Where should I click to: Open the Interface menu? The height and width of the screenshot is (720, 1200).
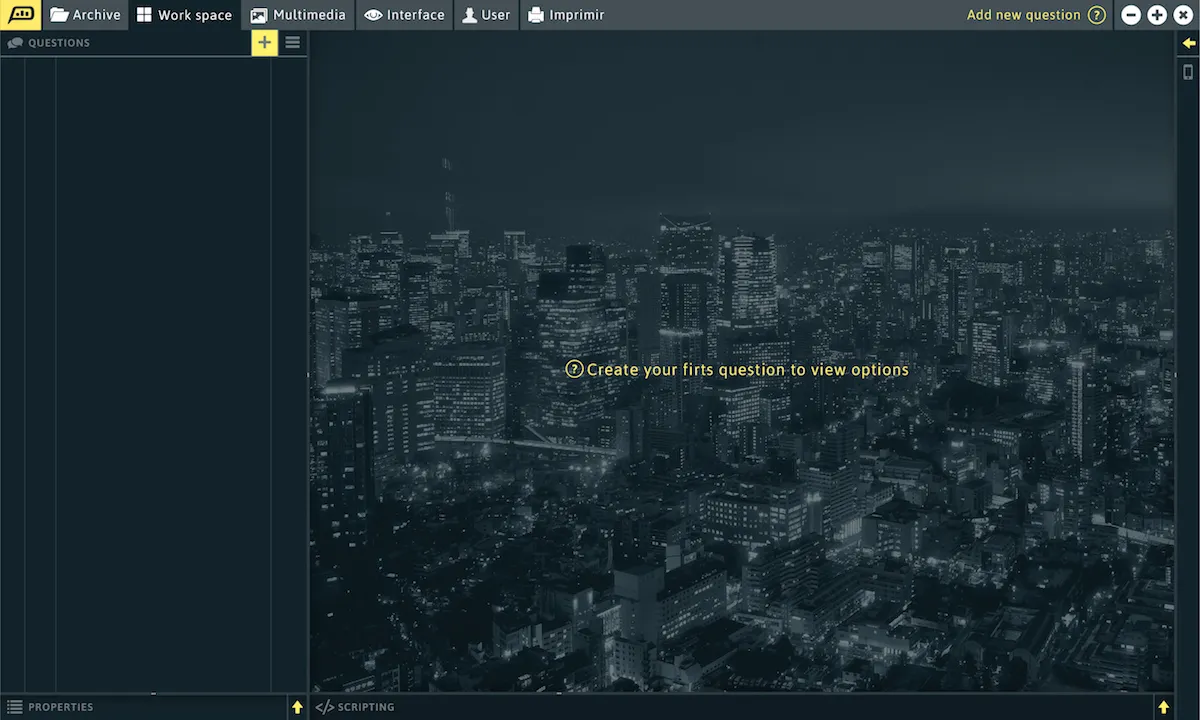[404, 15]
